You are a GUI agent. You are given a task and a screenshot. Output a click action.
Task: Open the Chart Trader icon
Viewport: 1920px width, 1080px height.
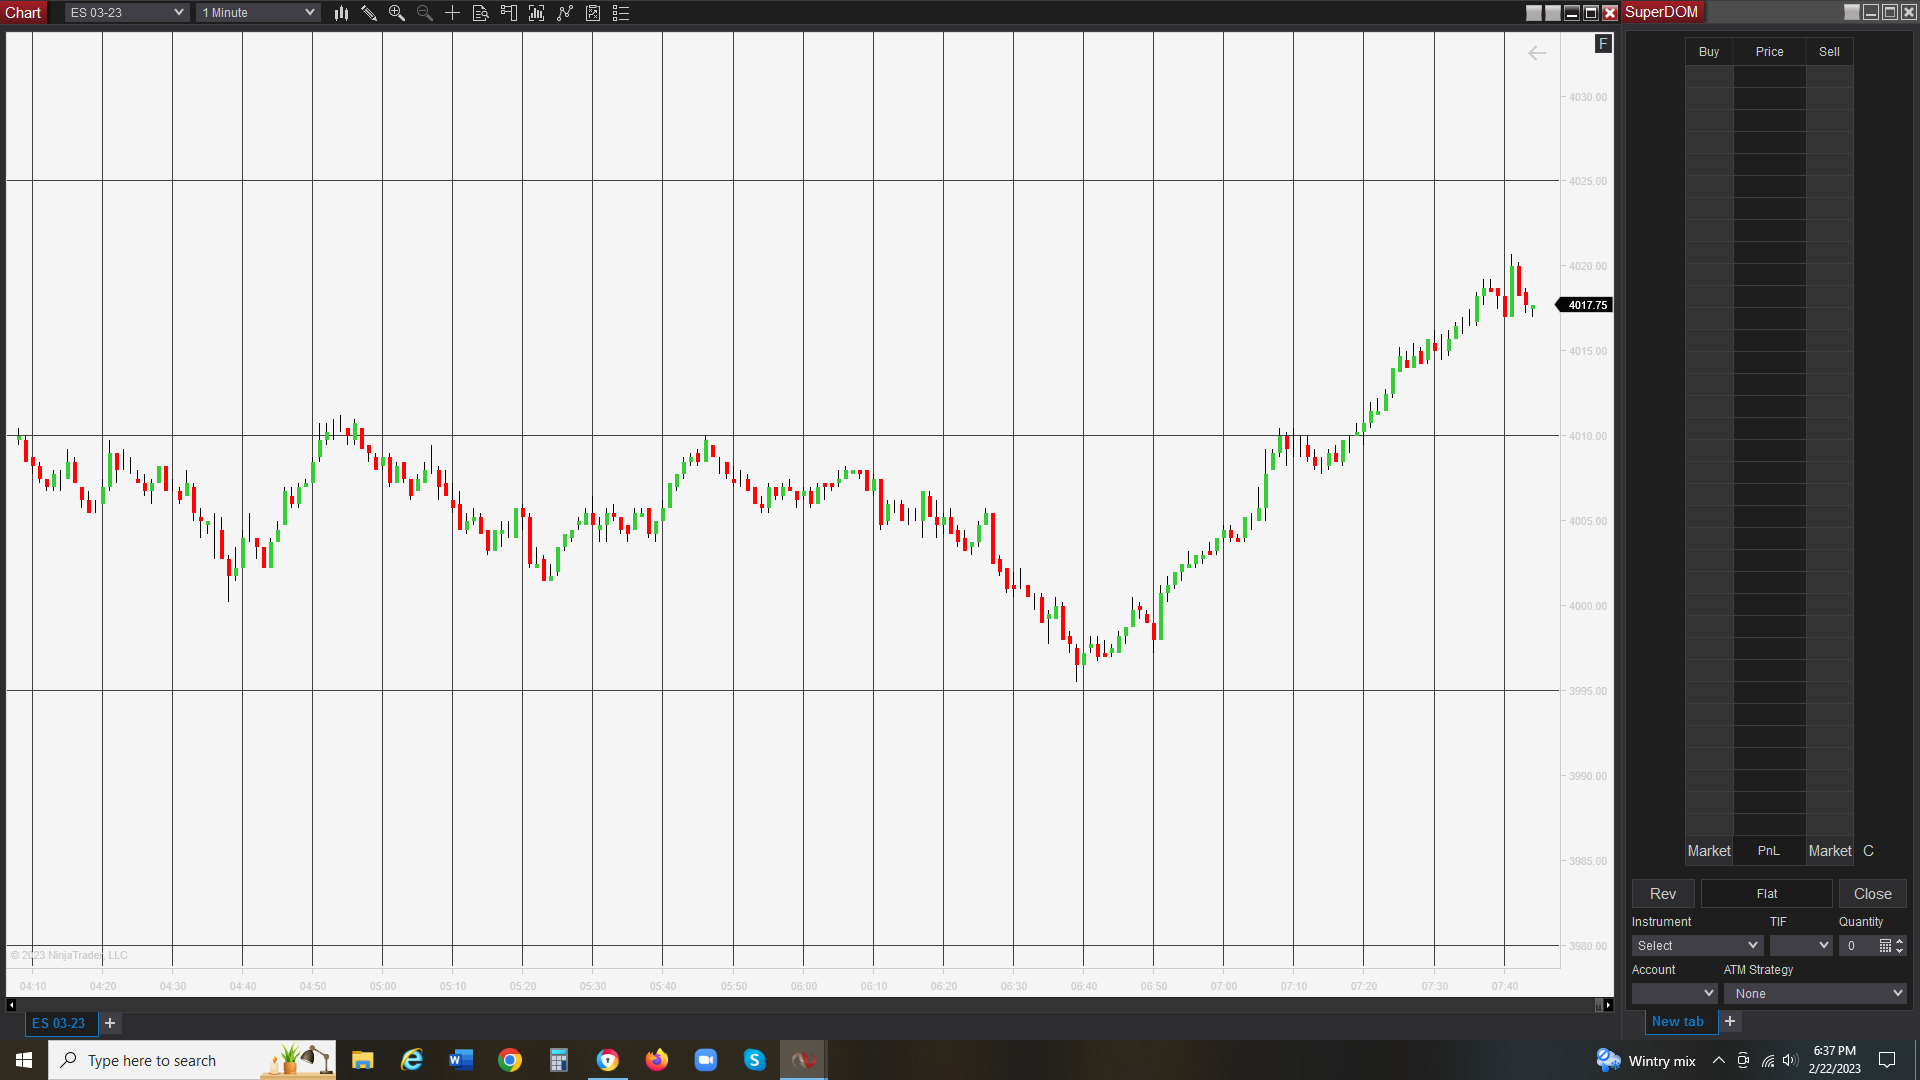(509, 13)
